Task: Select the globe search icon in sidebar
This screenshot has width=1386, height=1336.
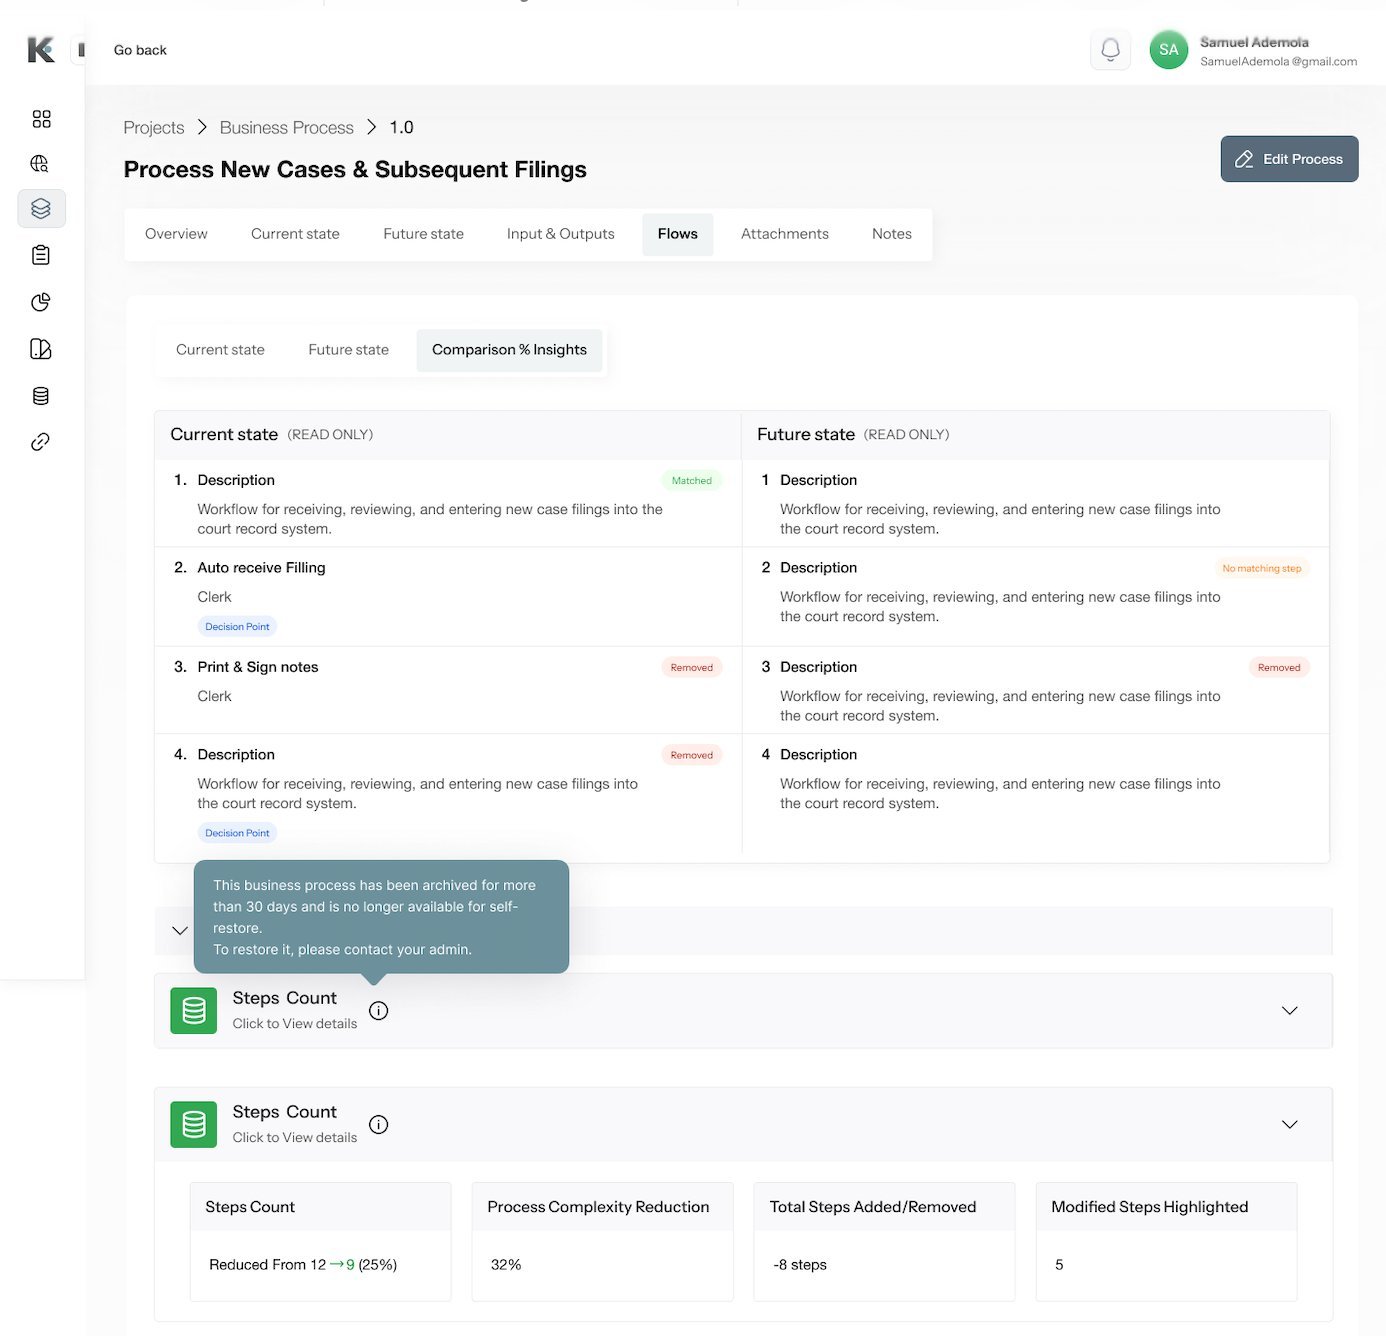Action: tap(41, 163)
